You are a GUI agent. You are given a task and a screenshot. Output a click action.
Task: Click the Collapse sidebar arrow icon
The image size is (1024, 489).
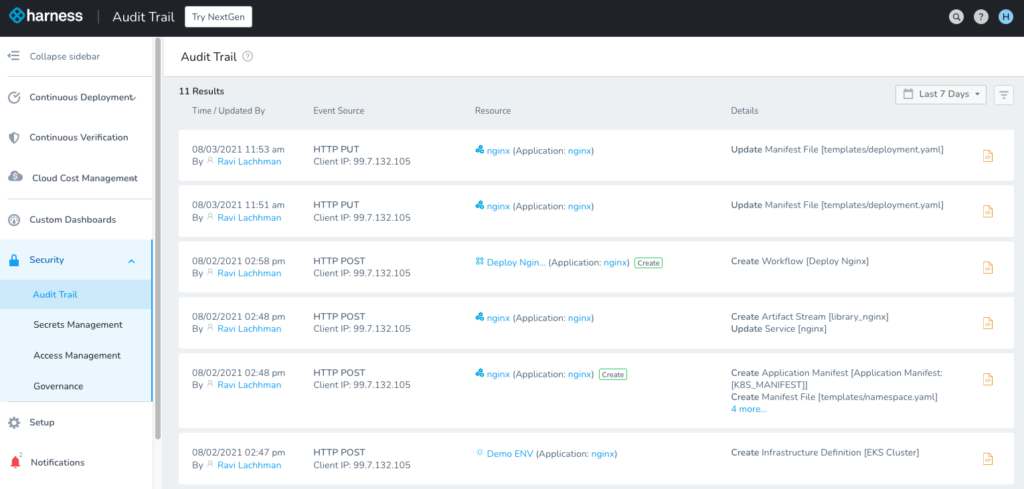(x=14, y=56)
